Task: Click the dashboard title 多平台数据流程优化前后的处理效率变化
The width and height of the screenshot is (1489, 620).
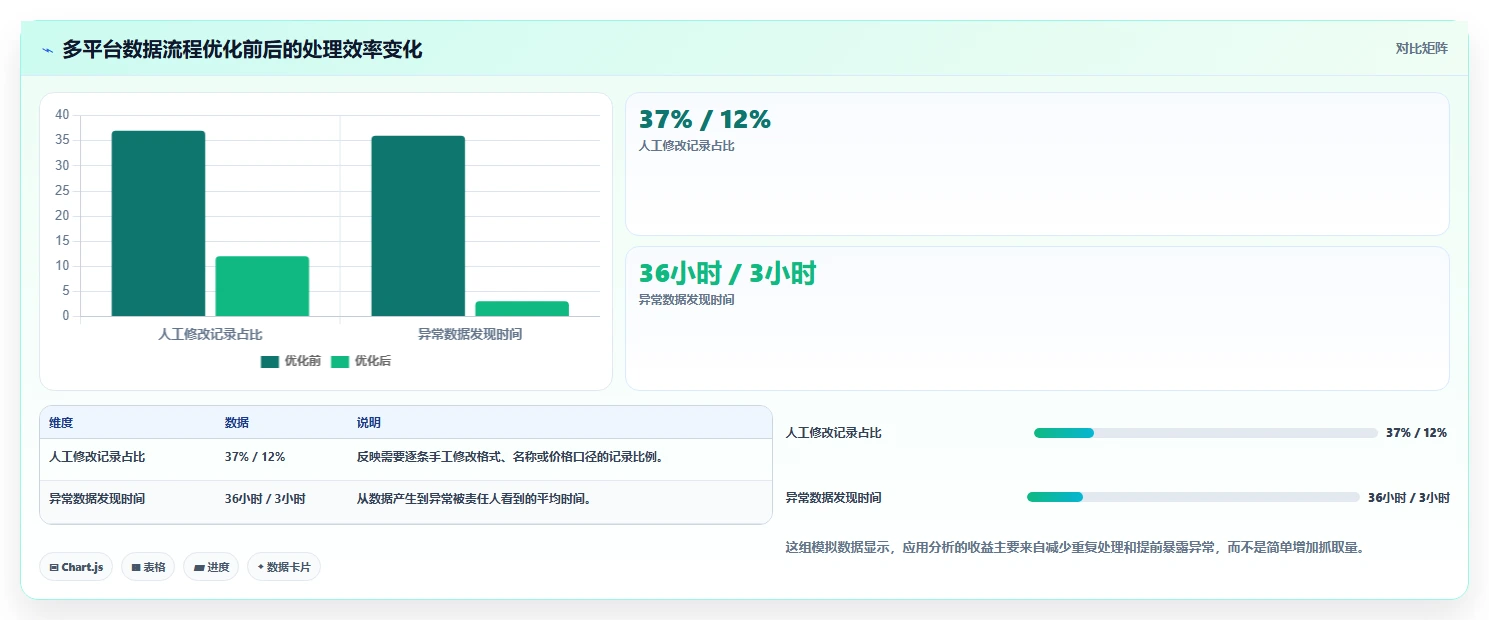Action: (x=242, y=49)
